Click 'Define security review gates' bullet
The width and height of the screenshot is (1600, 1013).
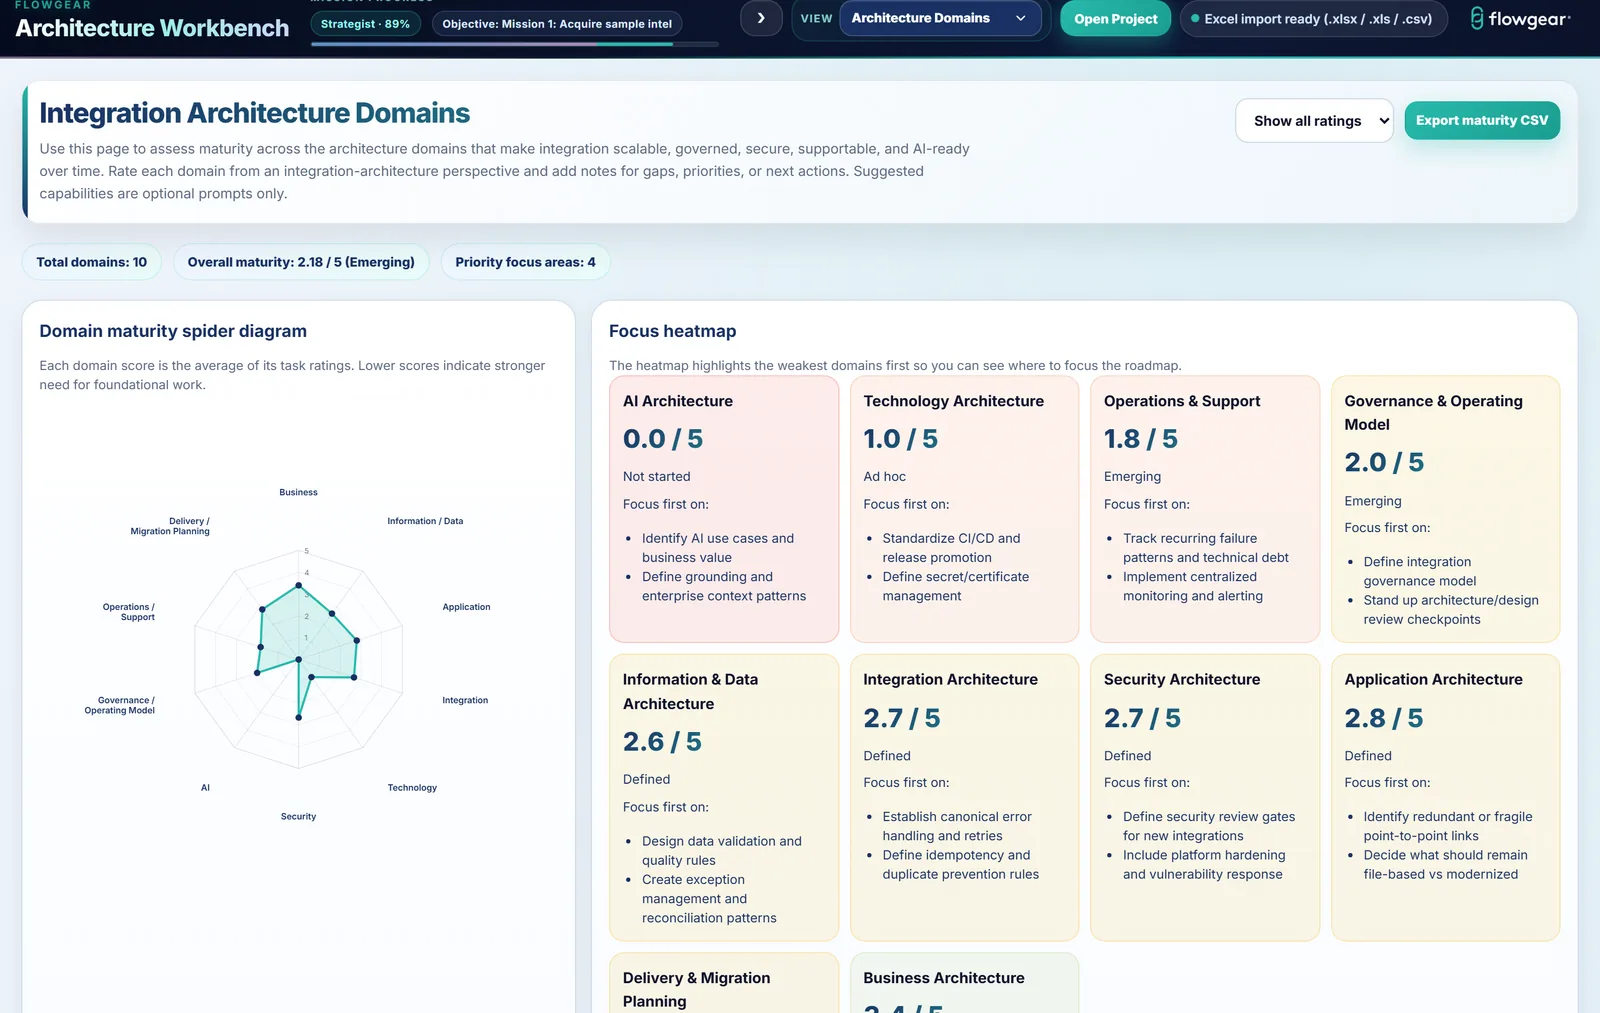coord(1209,826)
